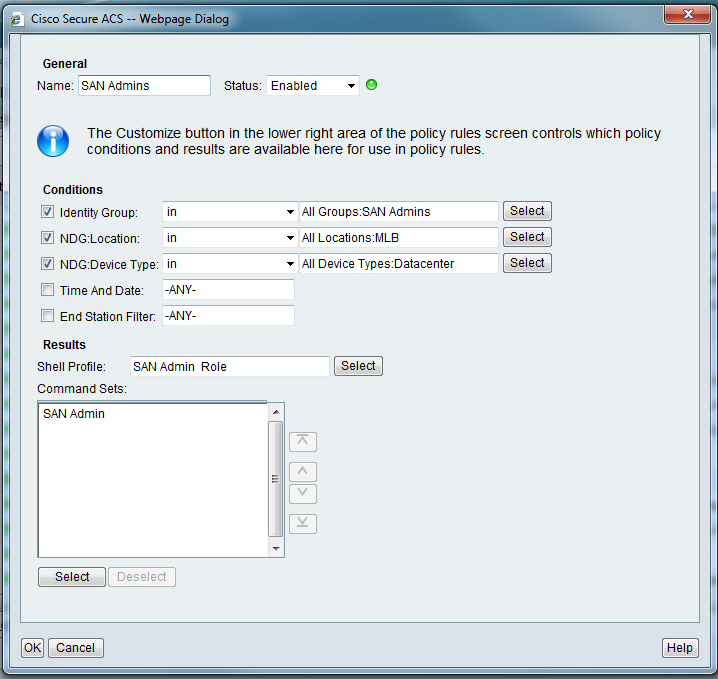Open NDG:Location operator dropdown
This screenshot has height=679, width=718.
[230, 238]
